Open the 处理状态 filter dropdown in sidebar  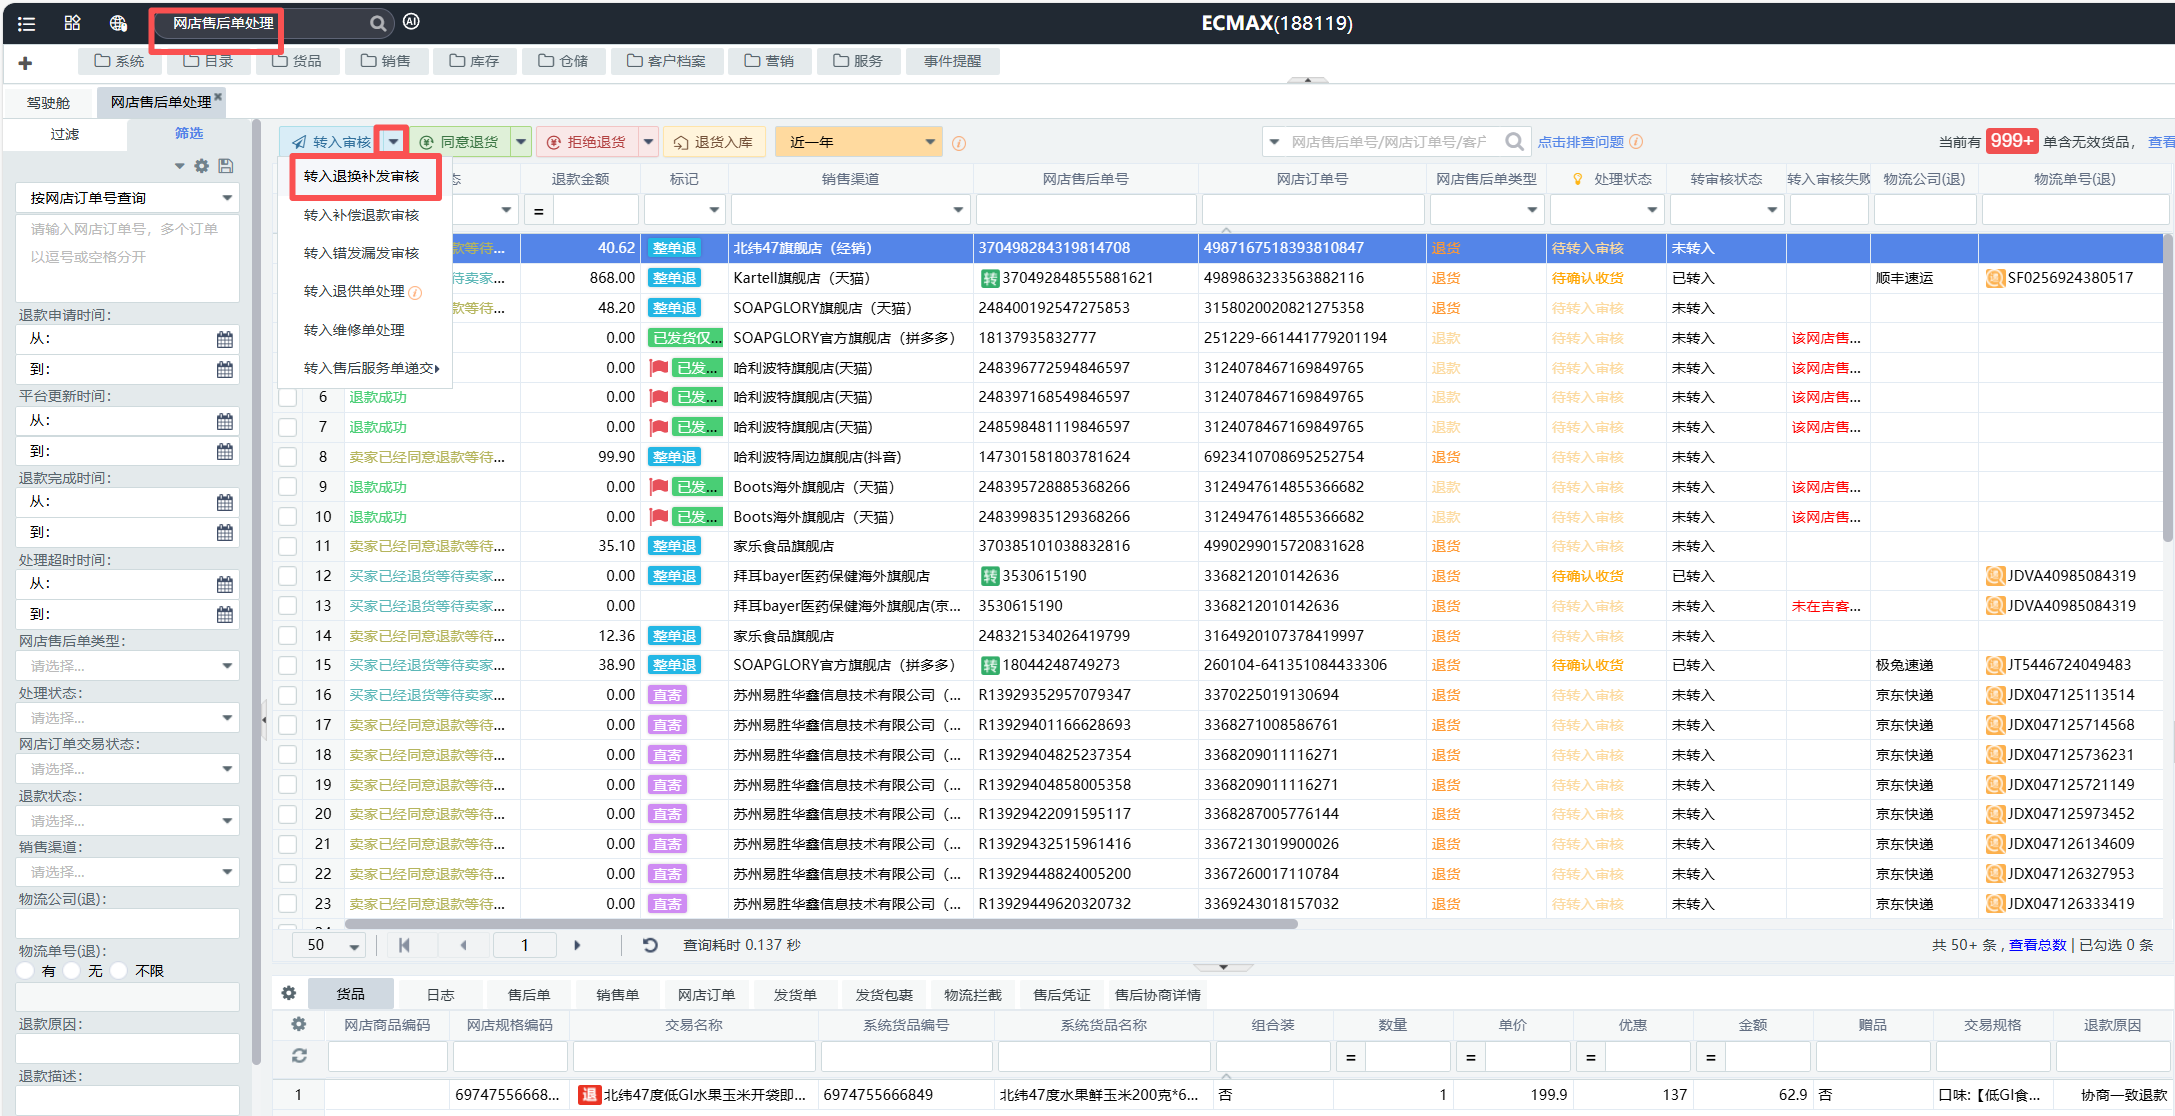[128, 718]
